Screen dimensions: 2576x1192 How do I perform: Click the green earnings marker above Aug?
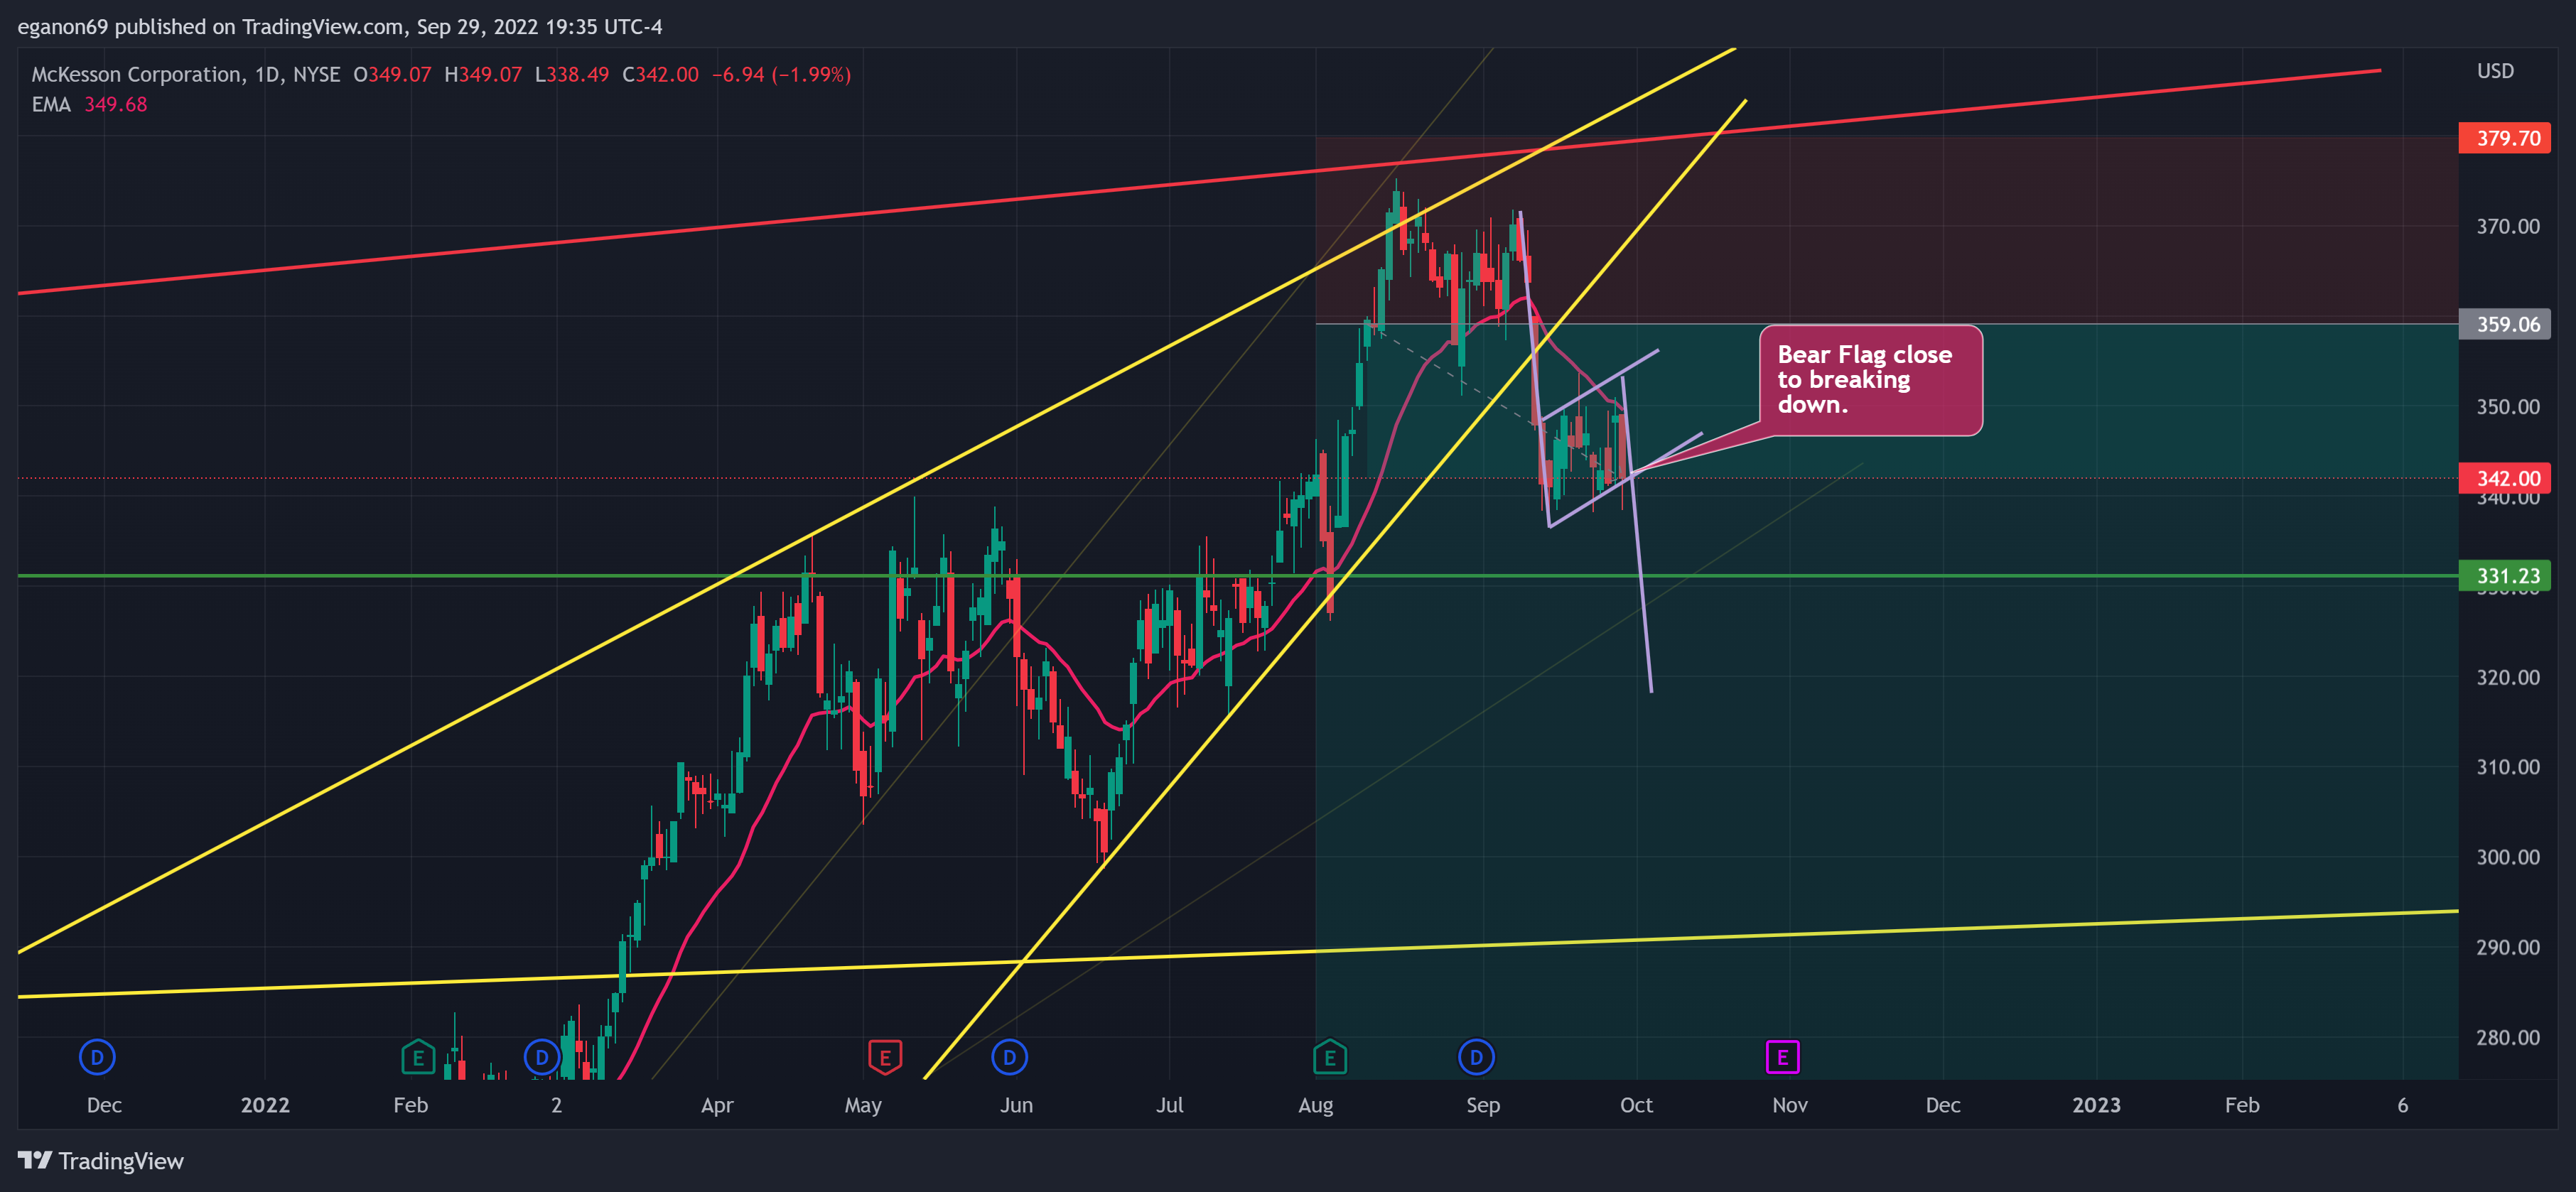point(1330,1057)
